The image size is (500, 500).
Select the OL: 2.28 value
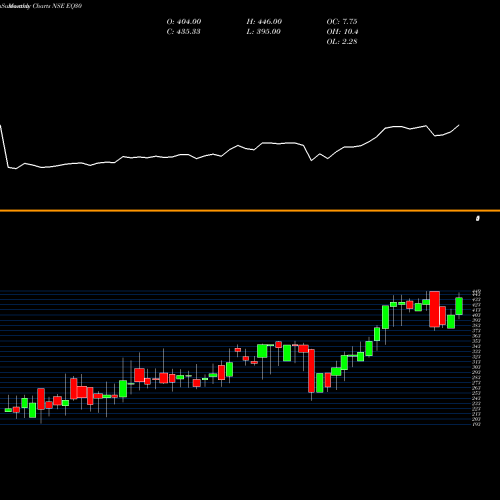pos(342,42)
